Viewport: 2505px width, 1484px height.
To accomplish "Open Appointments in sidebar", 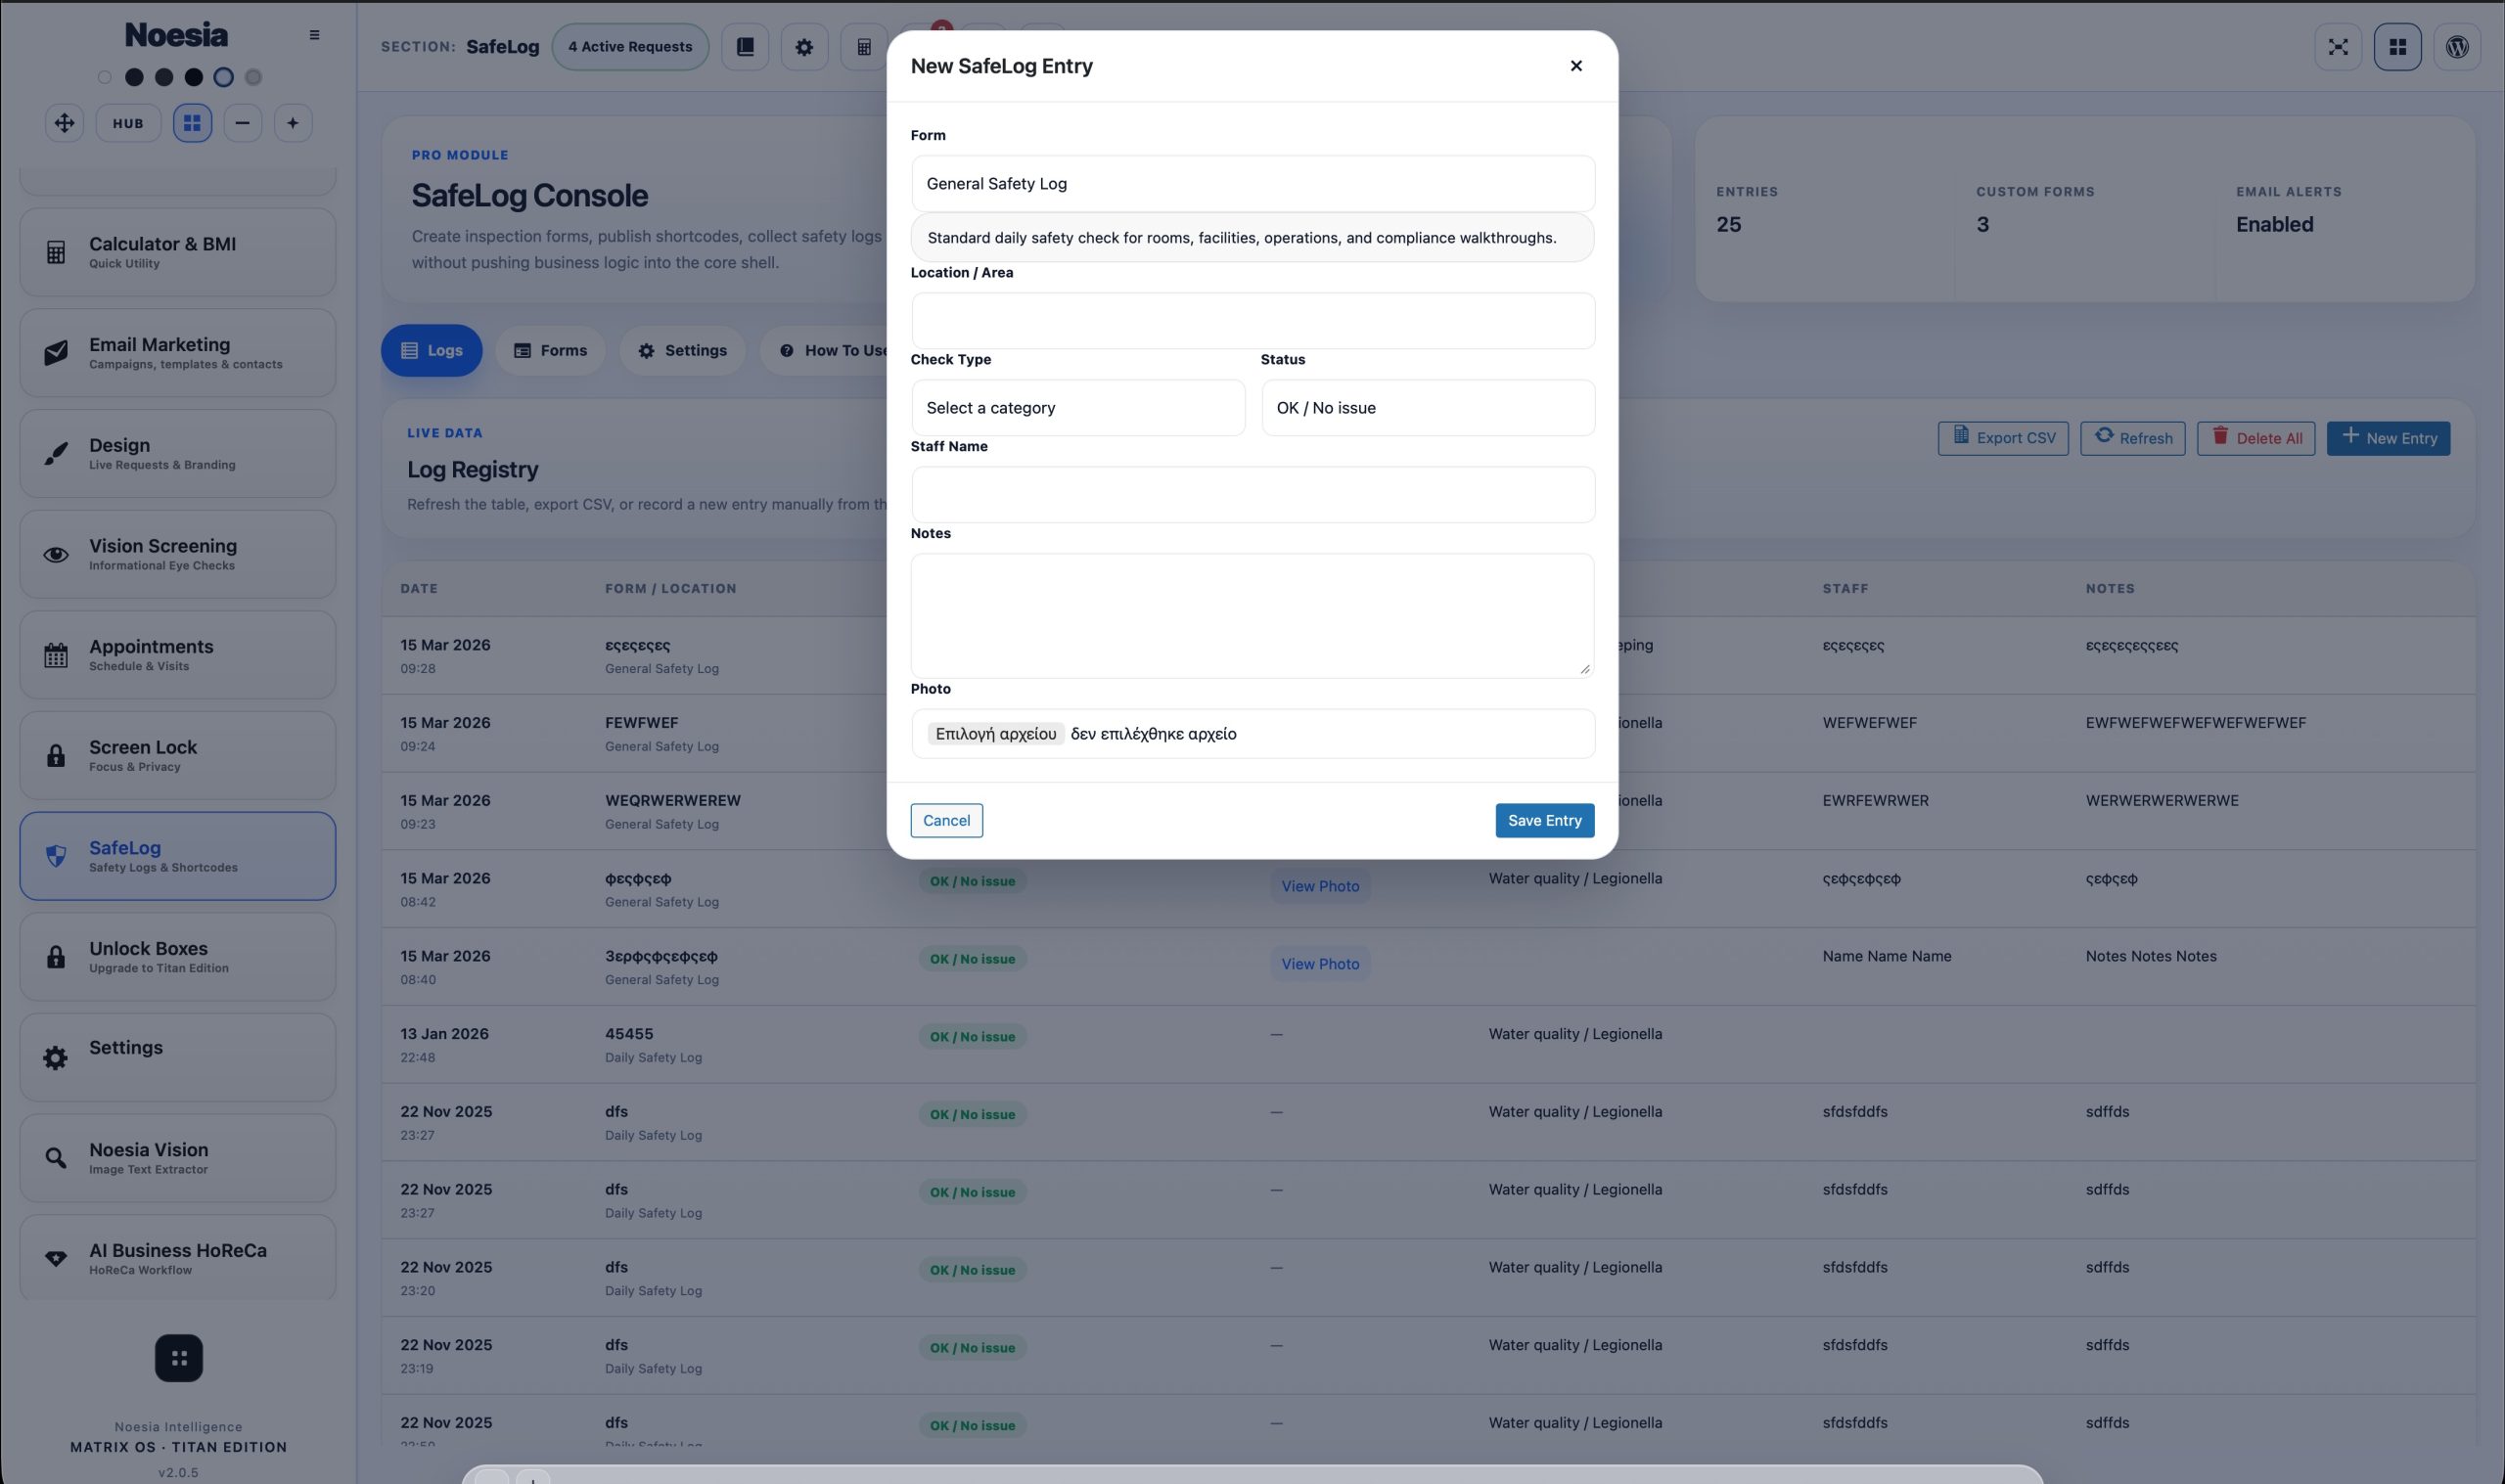I will [177, 655].
